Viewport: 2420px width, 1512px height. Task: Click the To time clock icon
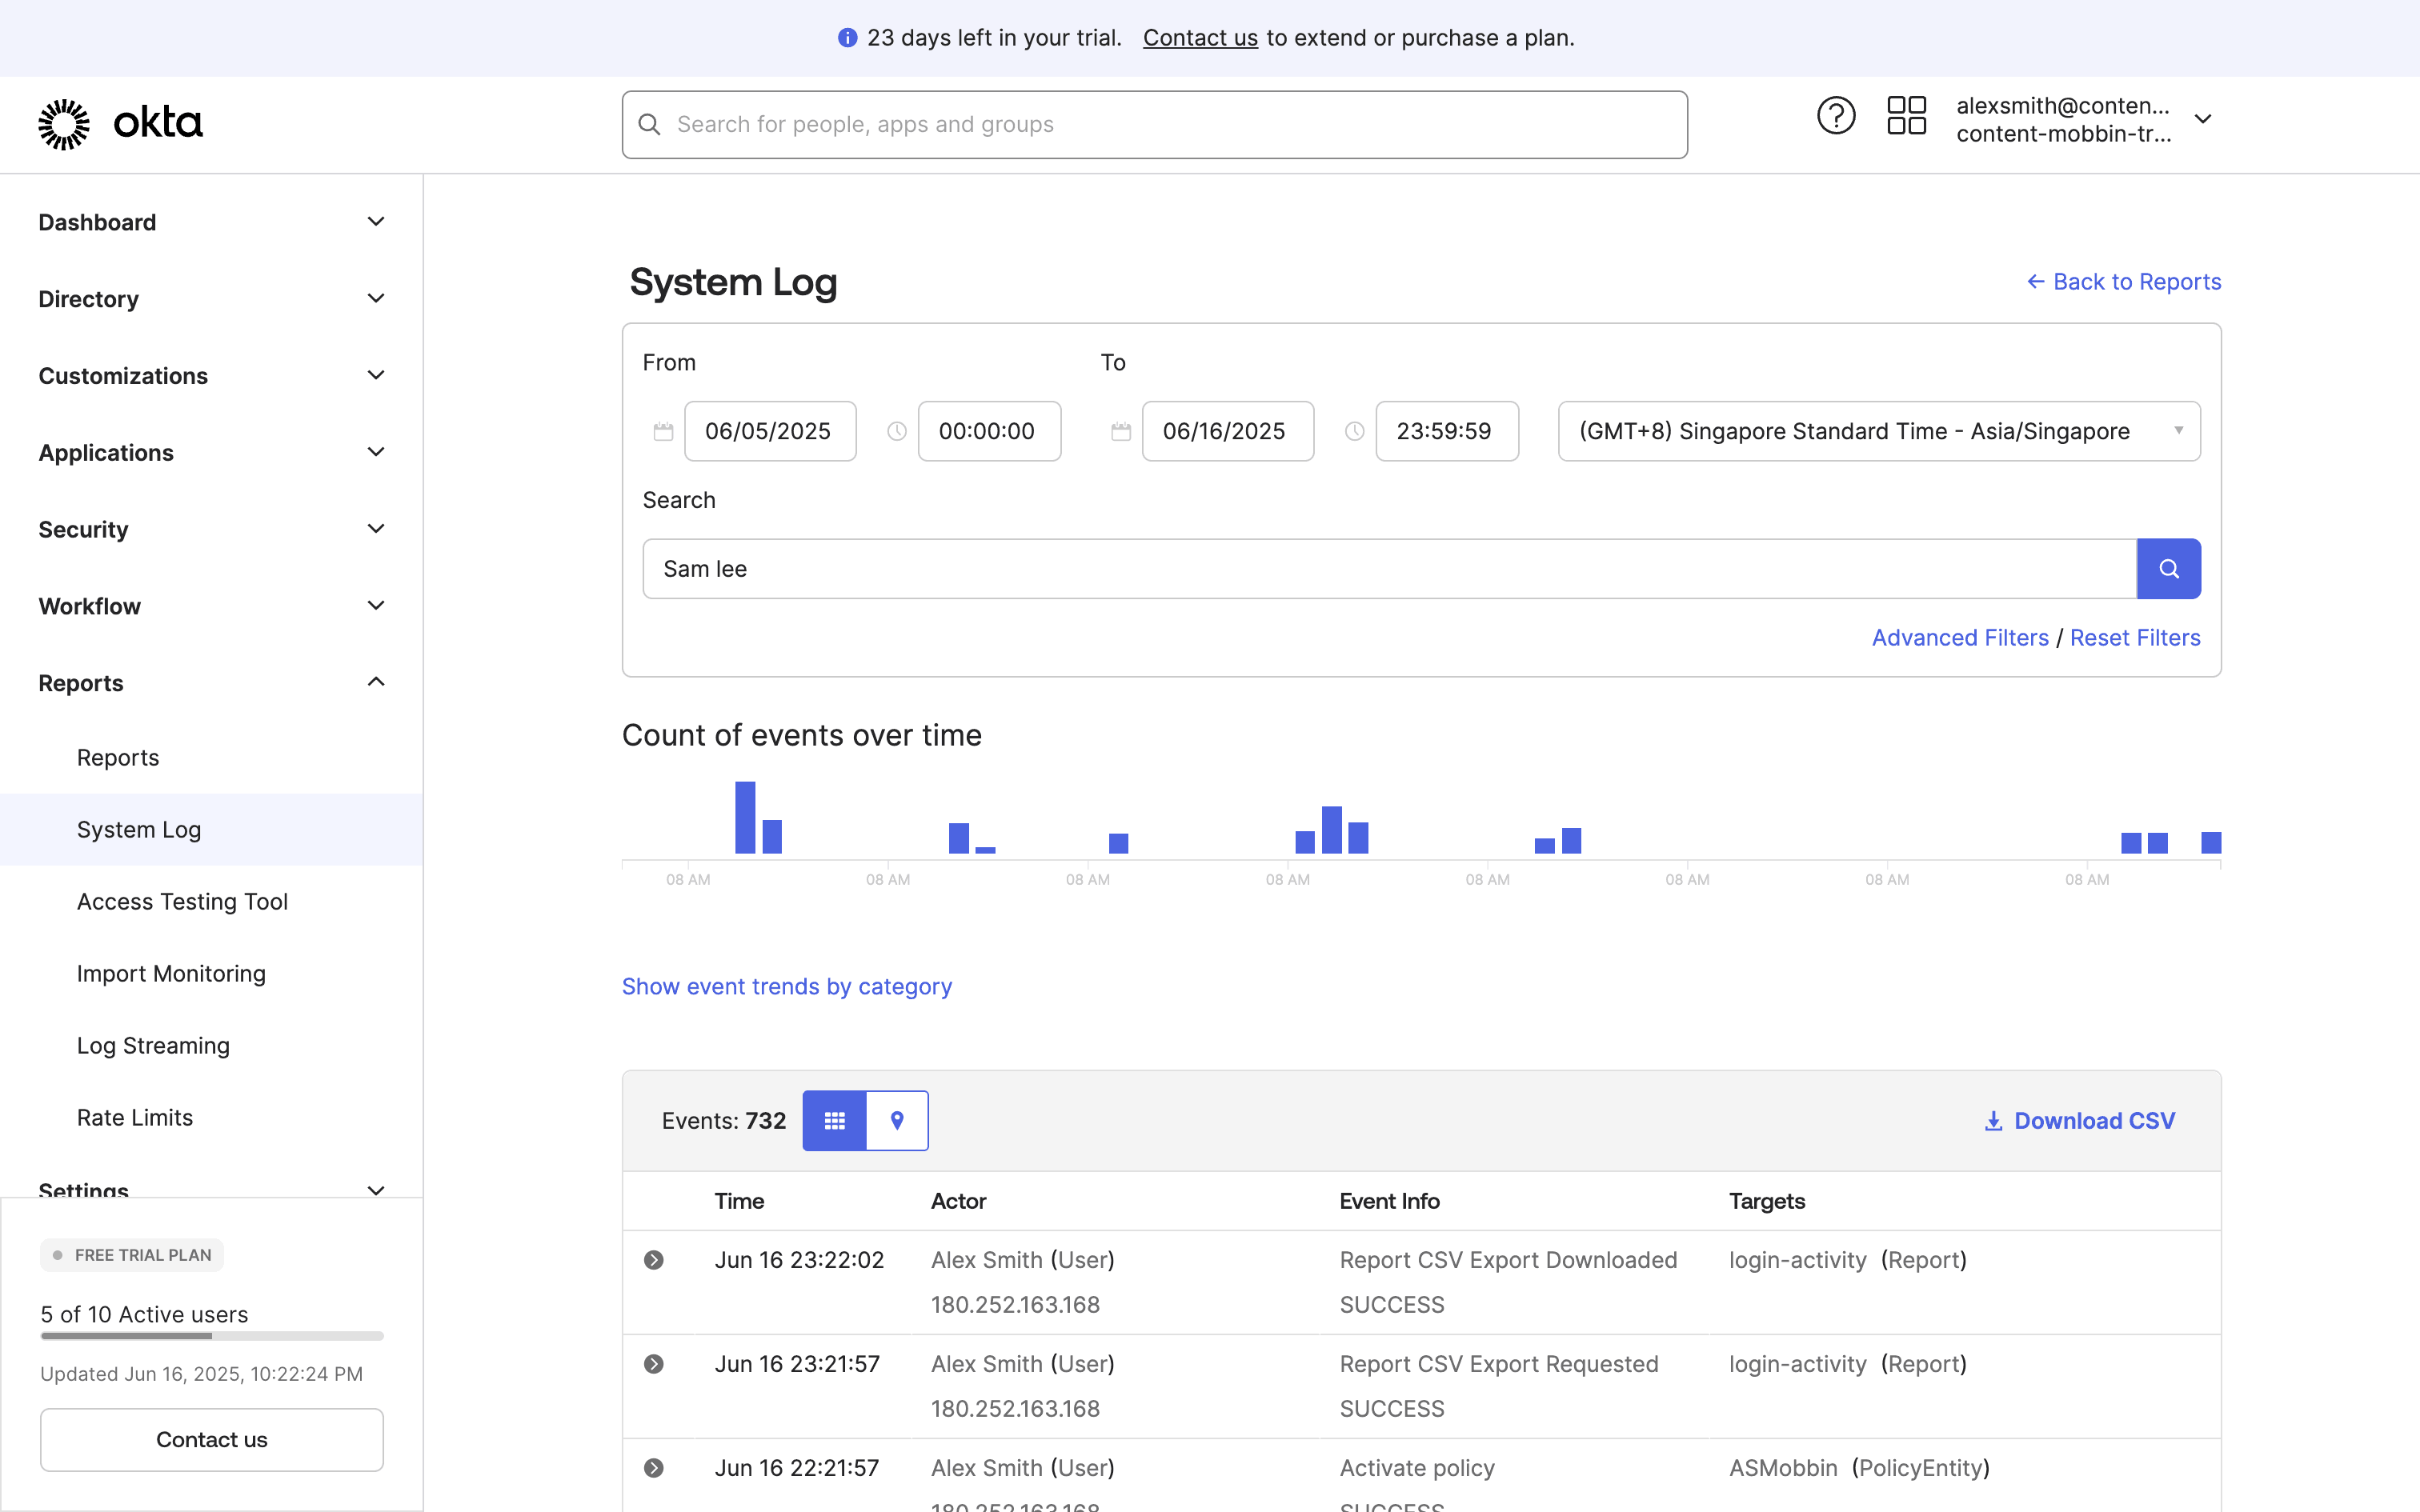coord(1354,431)
